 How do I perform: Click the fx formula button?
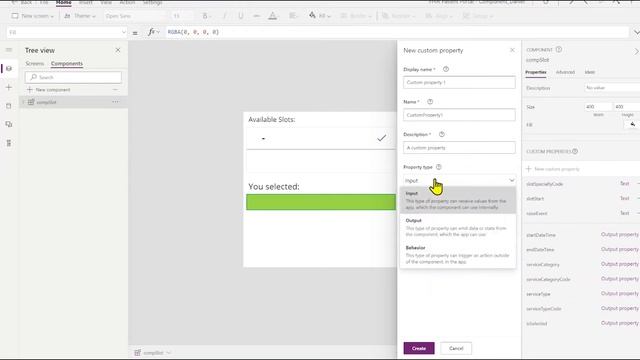tap(153, 32)
